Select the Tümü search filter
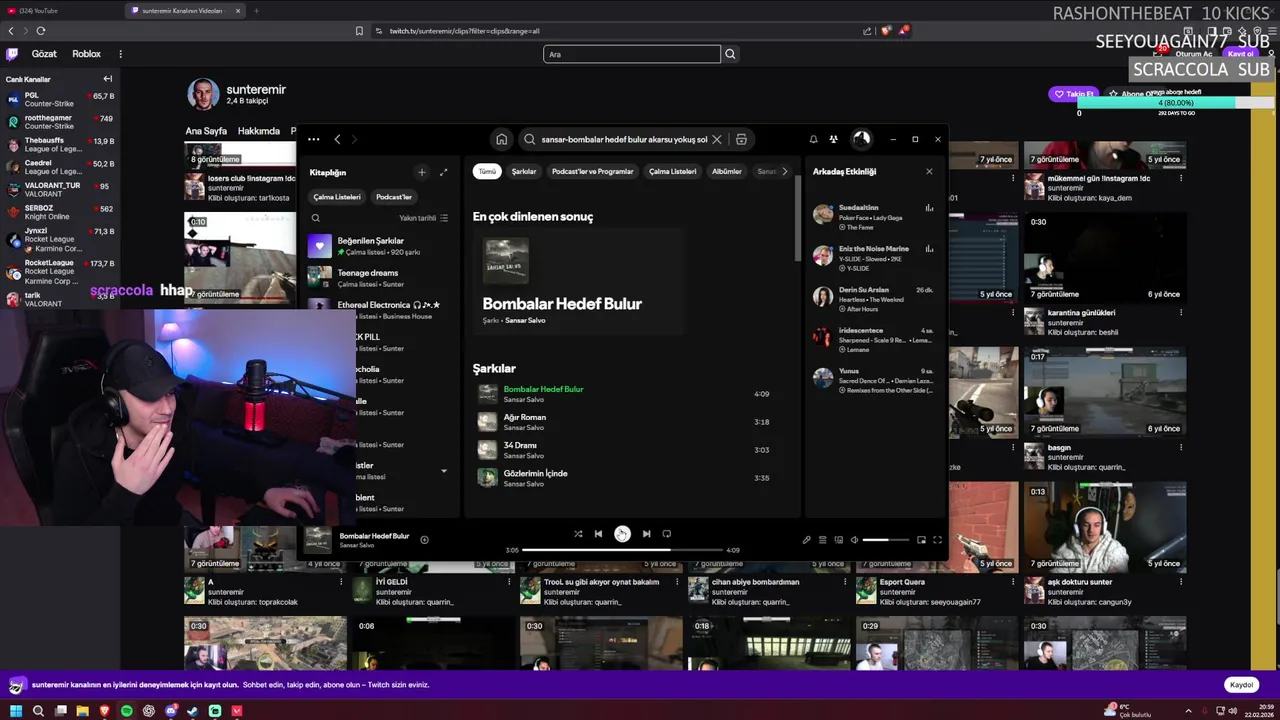 pyautogui.click(x=487, y=171)
